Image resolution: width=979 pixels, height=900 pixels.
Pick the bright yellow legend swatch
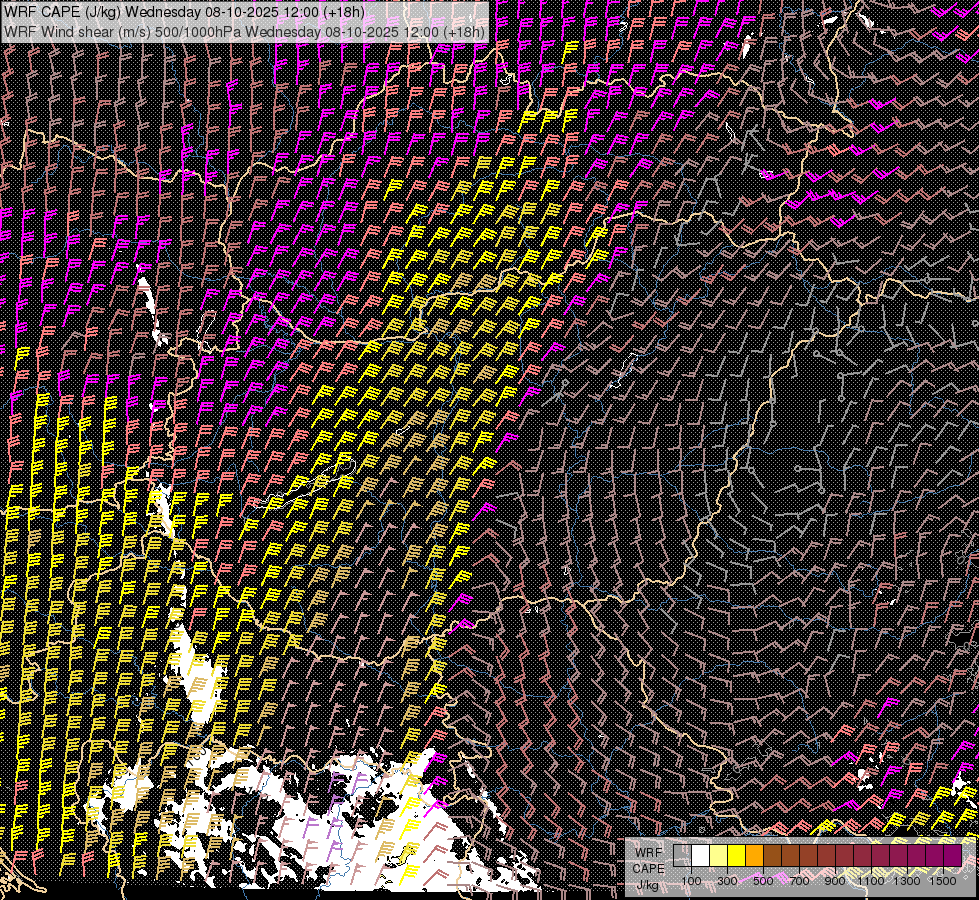[x=736, y=855]
